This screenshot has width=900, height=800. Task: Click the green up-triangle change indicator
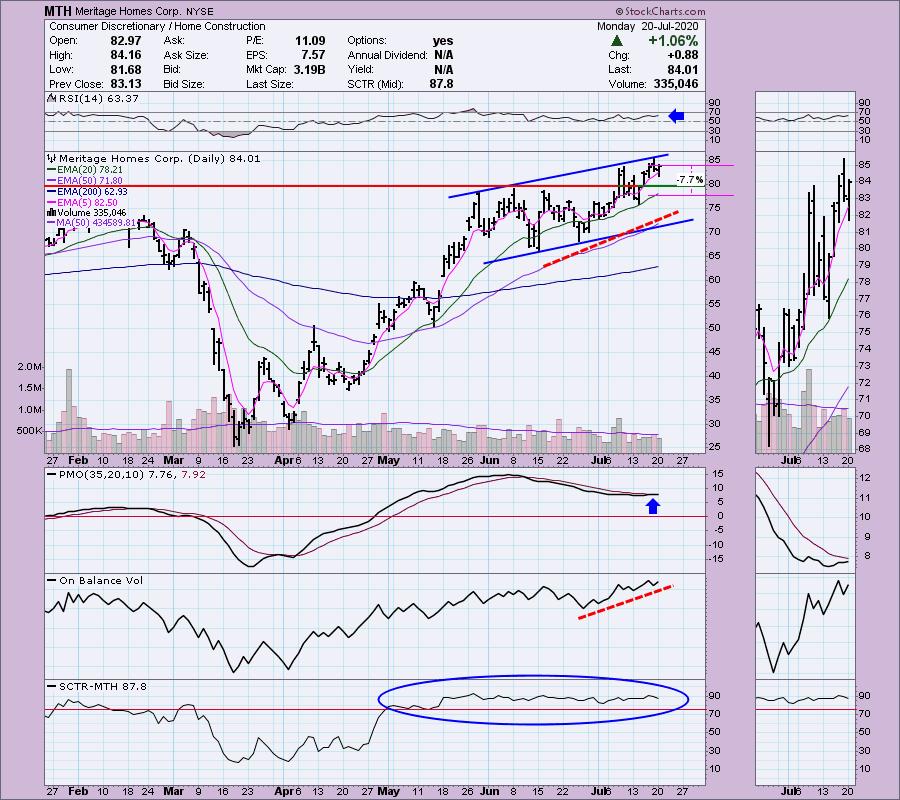coord(617,41)
